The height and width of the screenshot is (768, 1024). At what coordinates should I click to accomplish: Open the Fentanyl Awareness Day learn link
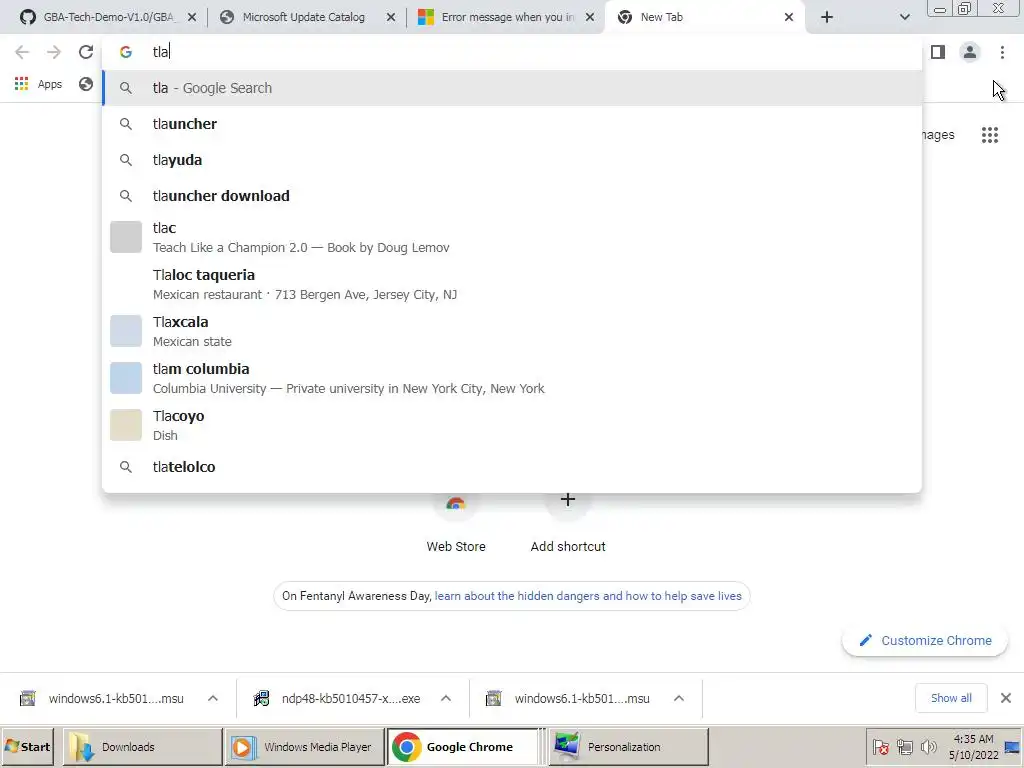pyautogui.click(x=588, y=596)
